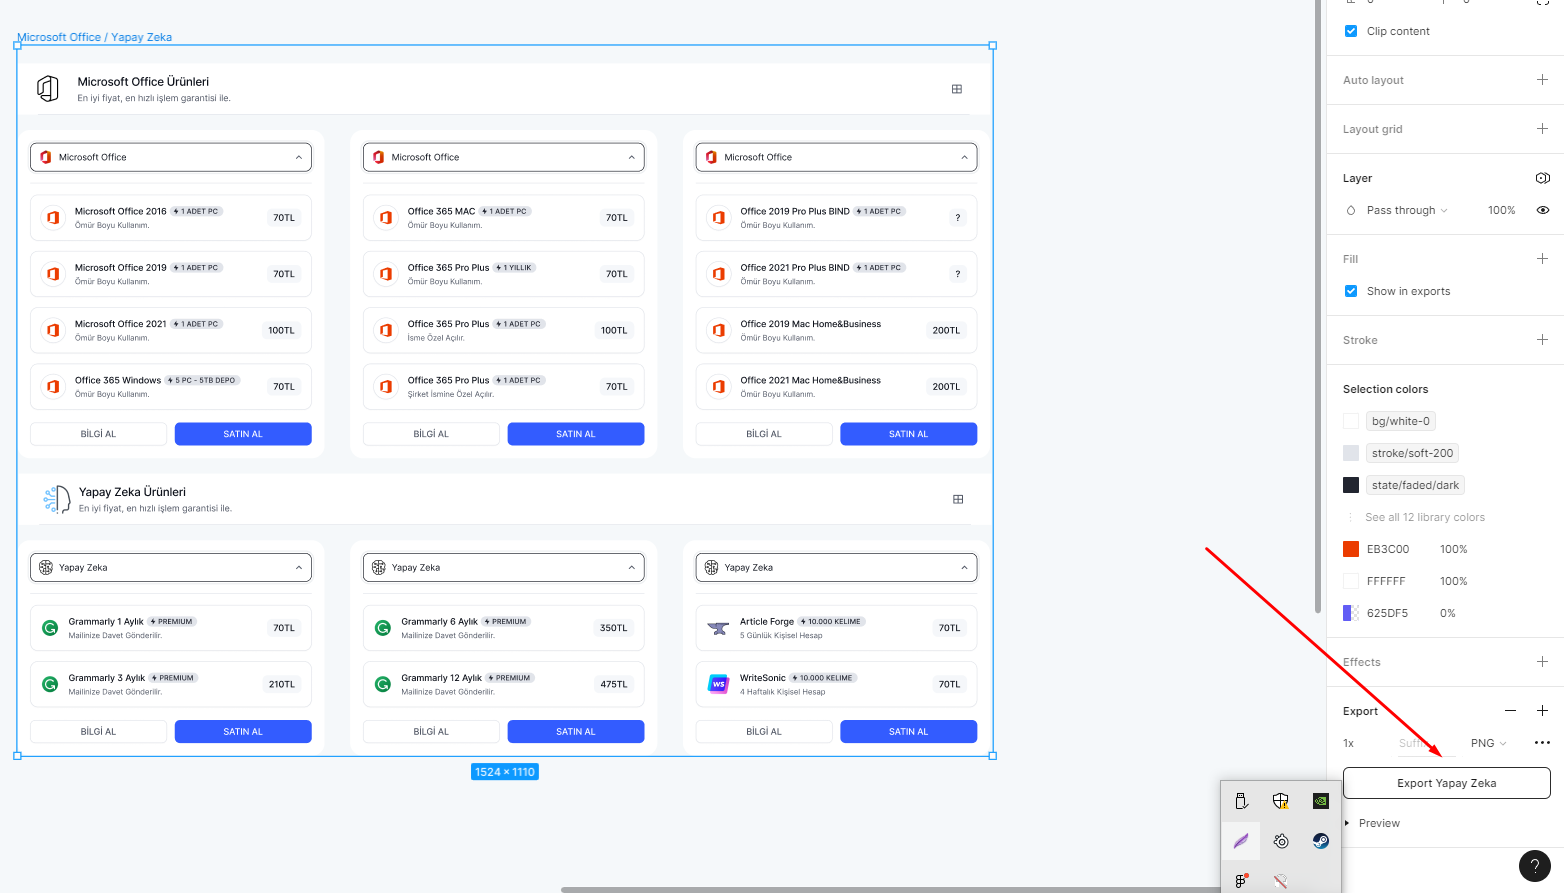Open Windows Security from the shield tray icon
1564x893 pixels.
tap(1281, 801)
